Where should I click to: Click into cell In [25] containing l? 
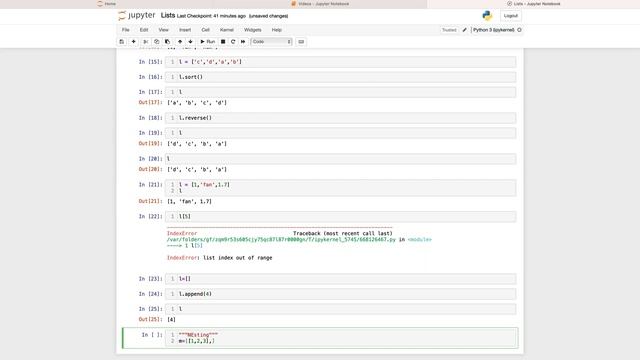(x=340, y=309)
